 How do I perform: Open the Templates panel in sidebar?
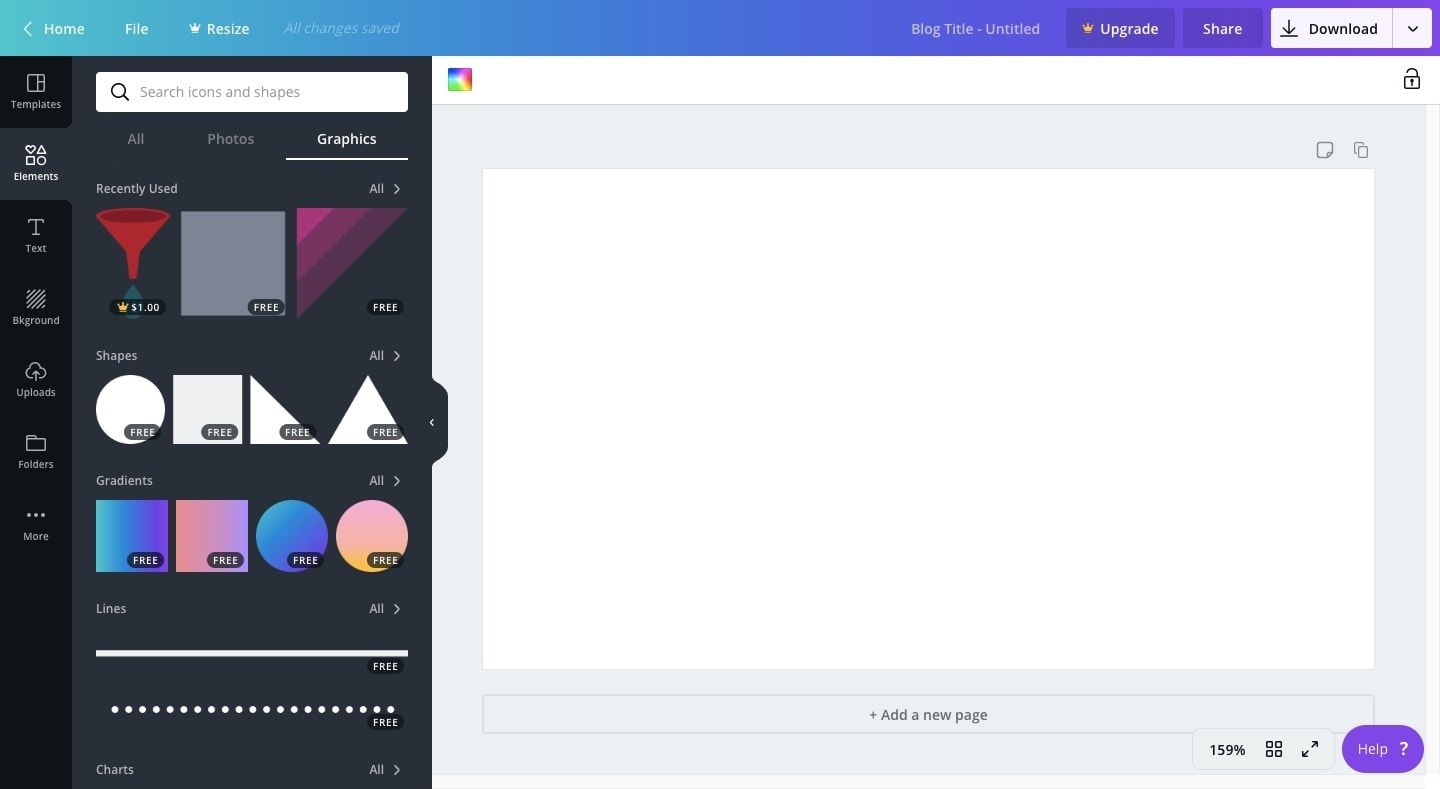tap(36, 91)
